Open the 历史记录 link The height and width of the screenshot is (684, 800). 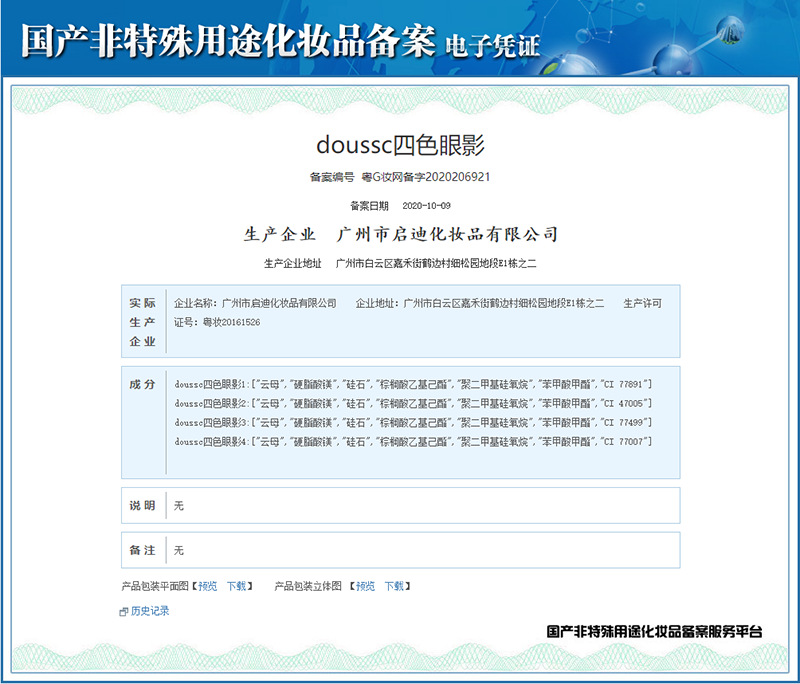click(150, 611)
